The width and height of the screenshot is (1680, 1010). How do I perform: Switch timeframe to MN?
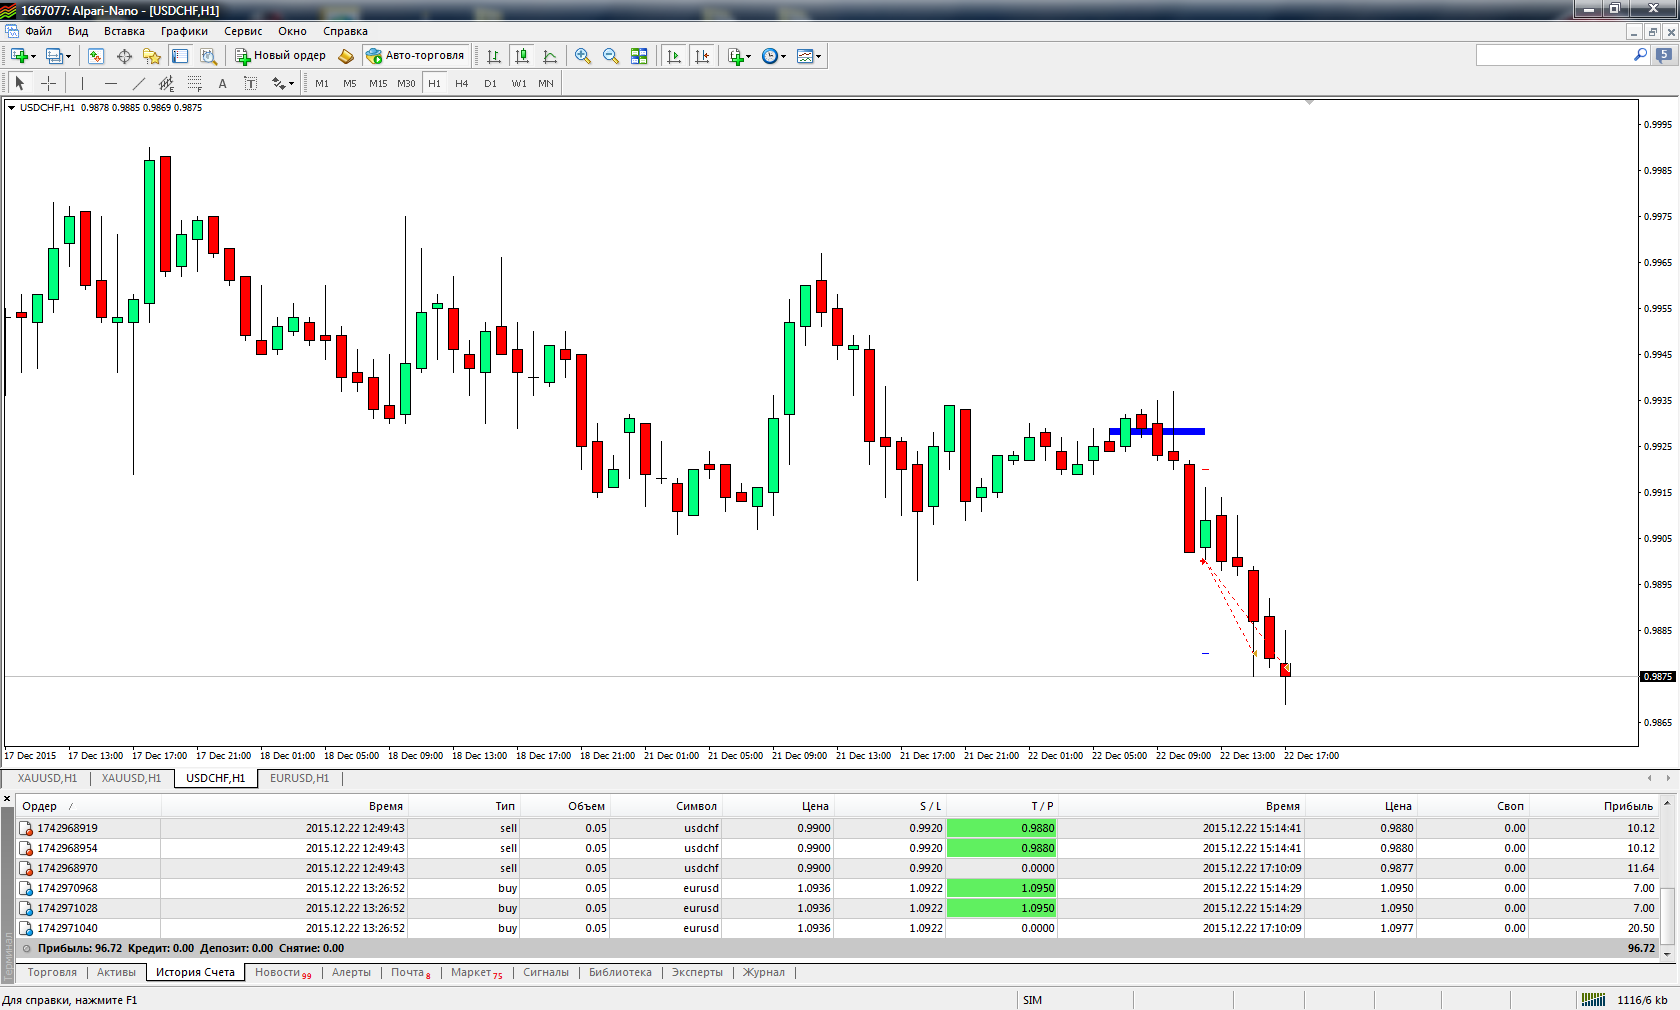coord(546,83)
